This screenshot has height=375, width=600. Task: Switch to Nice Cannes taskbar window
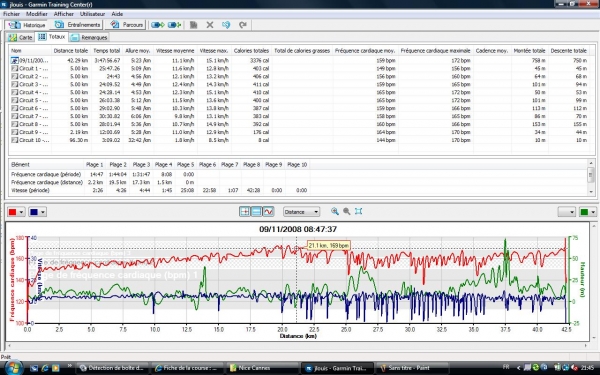pos(262,368)
